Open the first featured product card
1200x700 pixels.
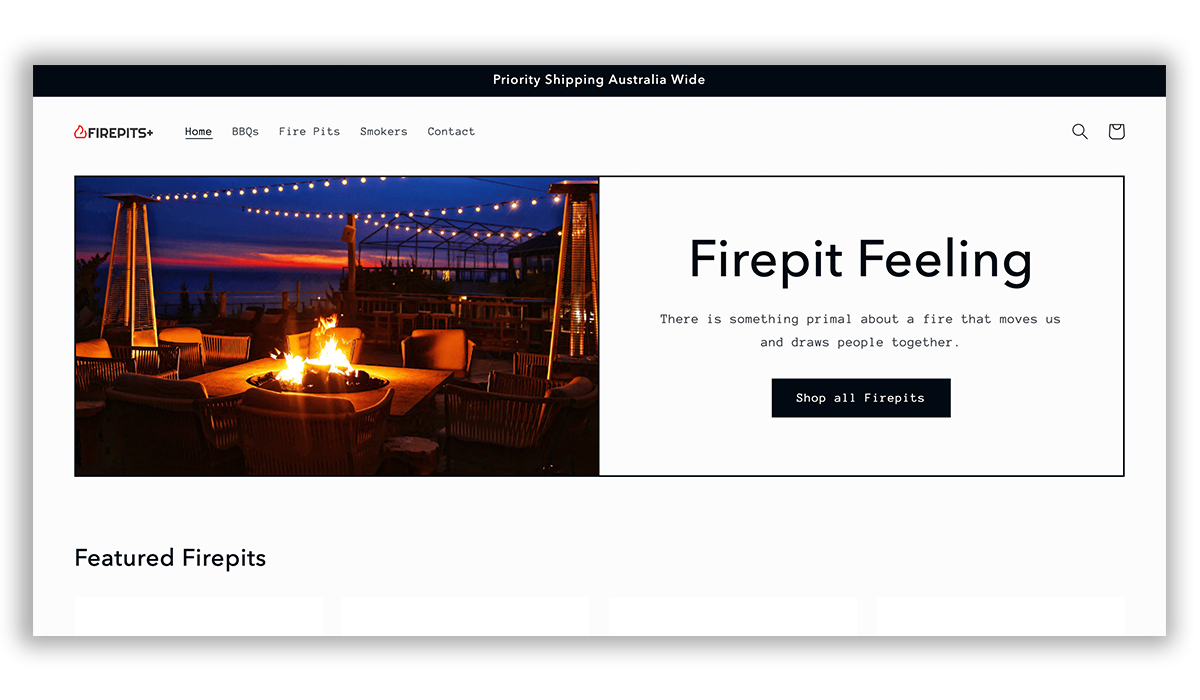(x=199, y=617)
